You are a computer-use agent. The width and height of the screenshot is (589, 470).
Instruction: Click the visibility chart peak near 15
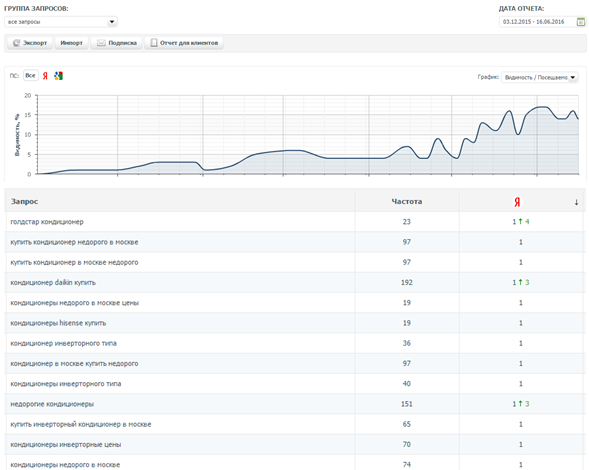point(509,111)
